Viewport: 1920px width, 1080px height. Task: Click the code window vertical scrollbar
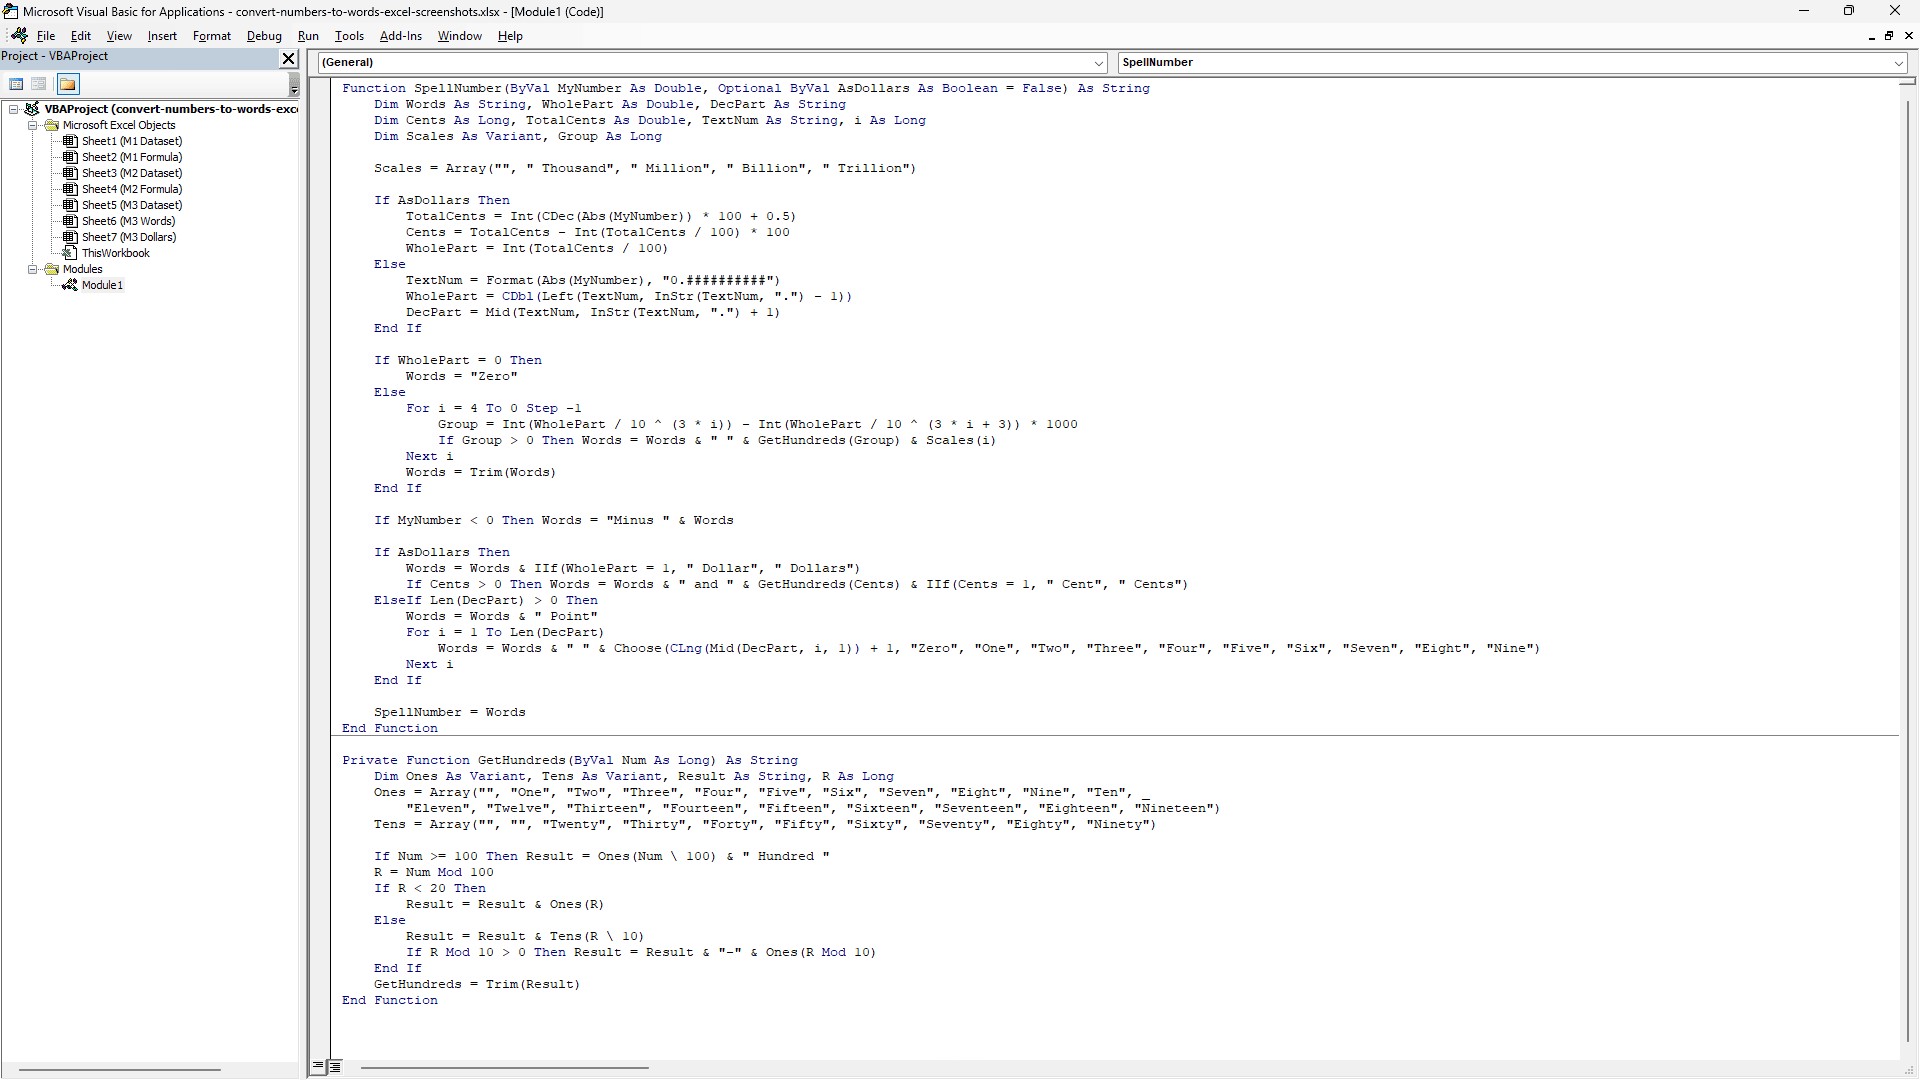[x=1908, y=569]
